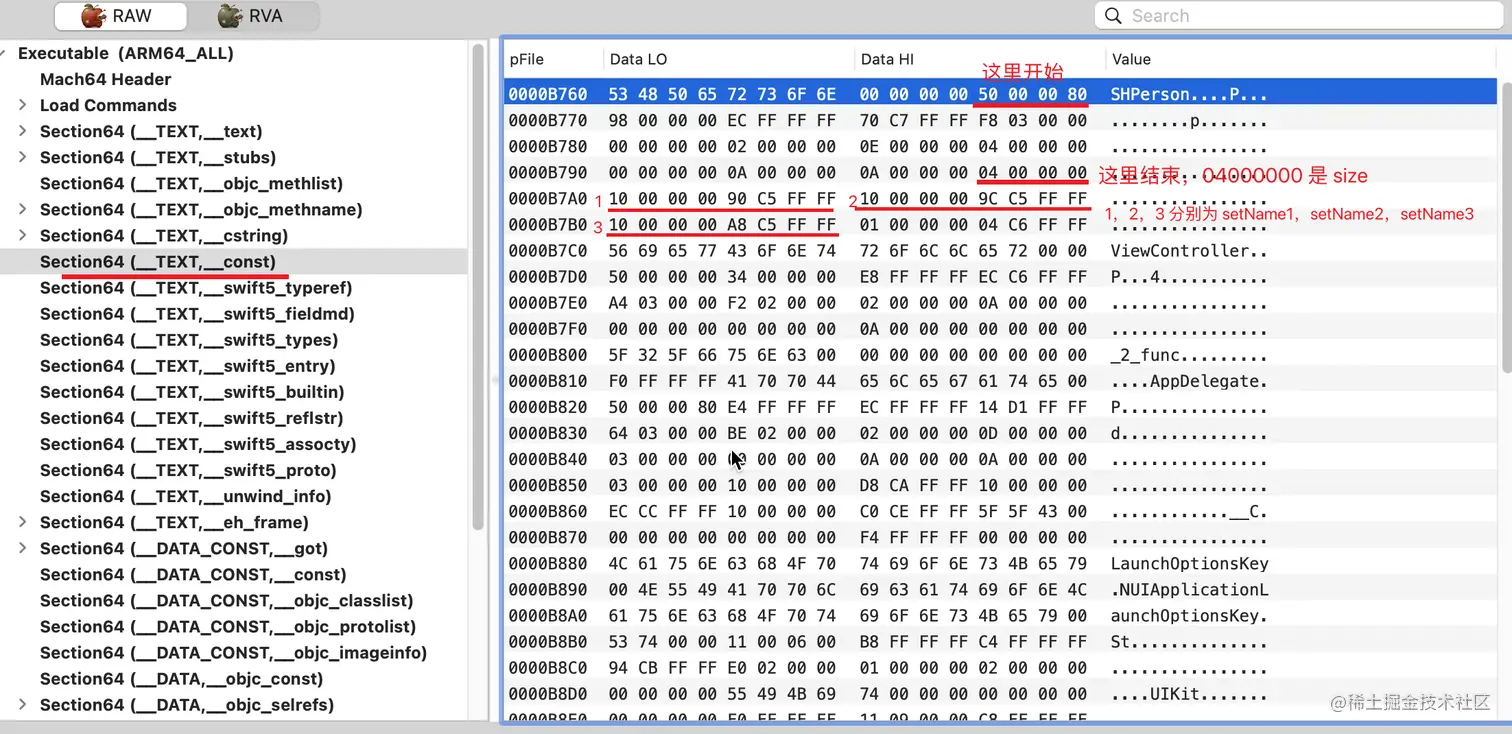Switch to the RVA address mode

[x=253, y=16]
